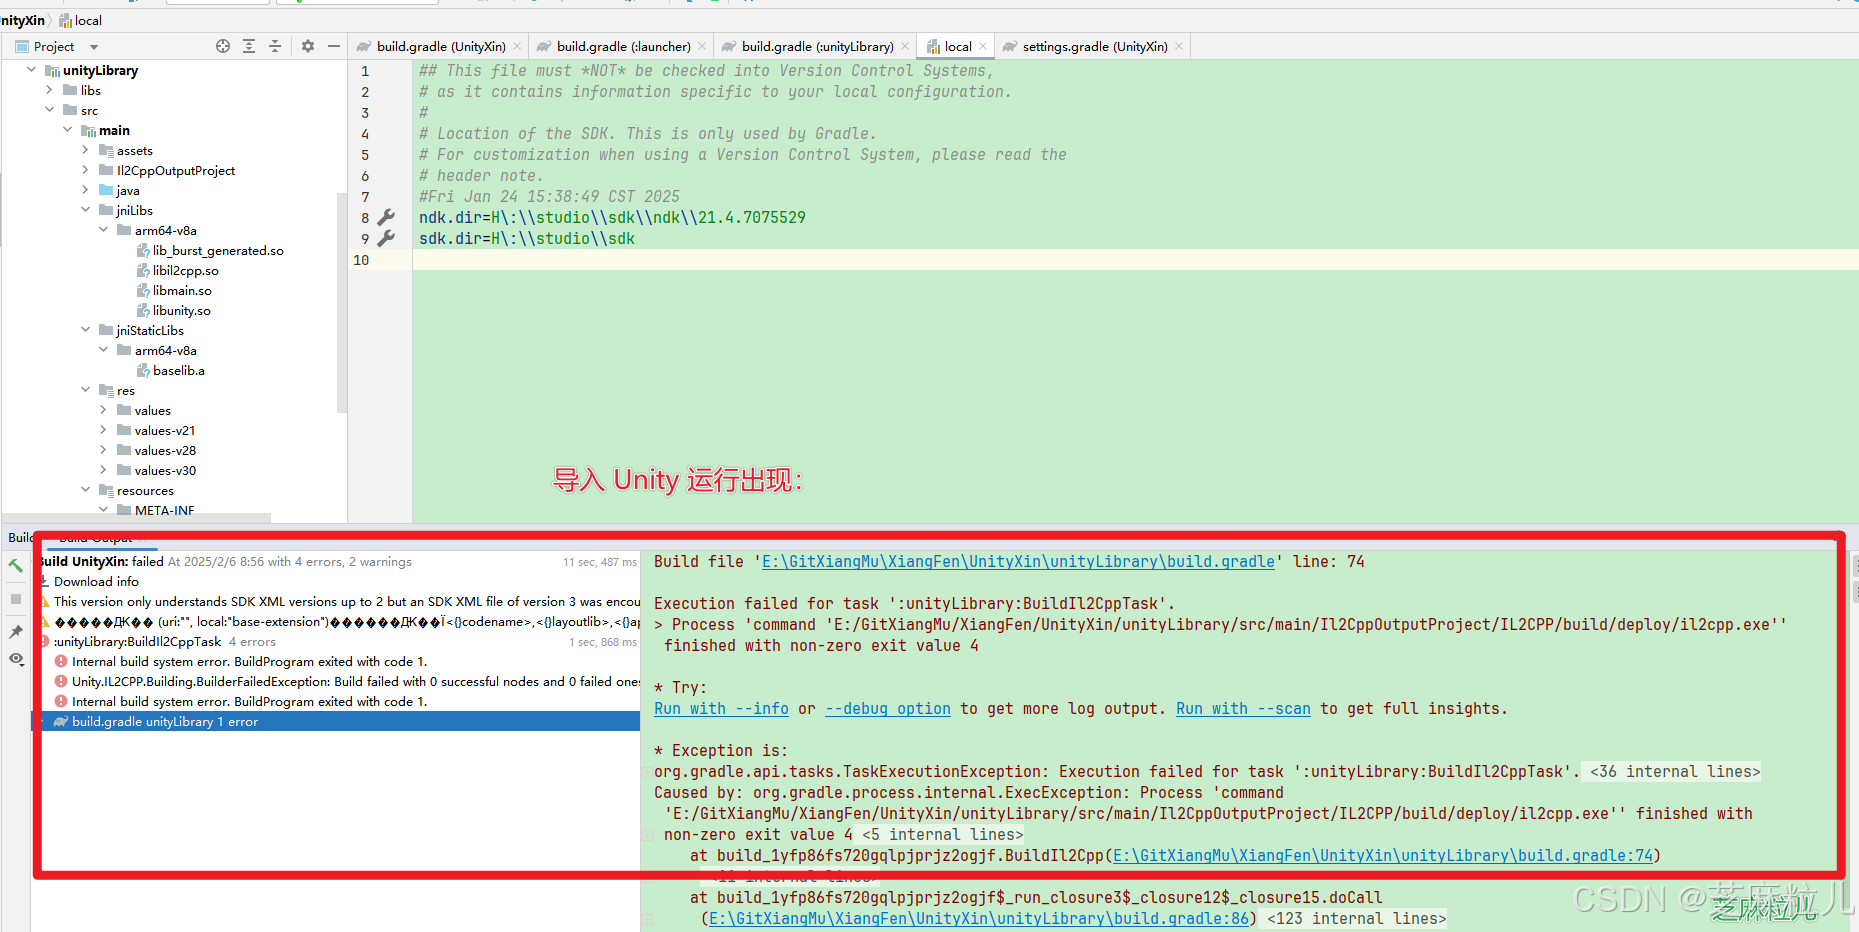
Task: Follow the build.gradle:74 file link
Action: 1385,855
